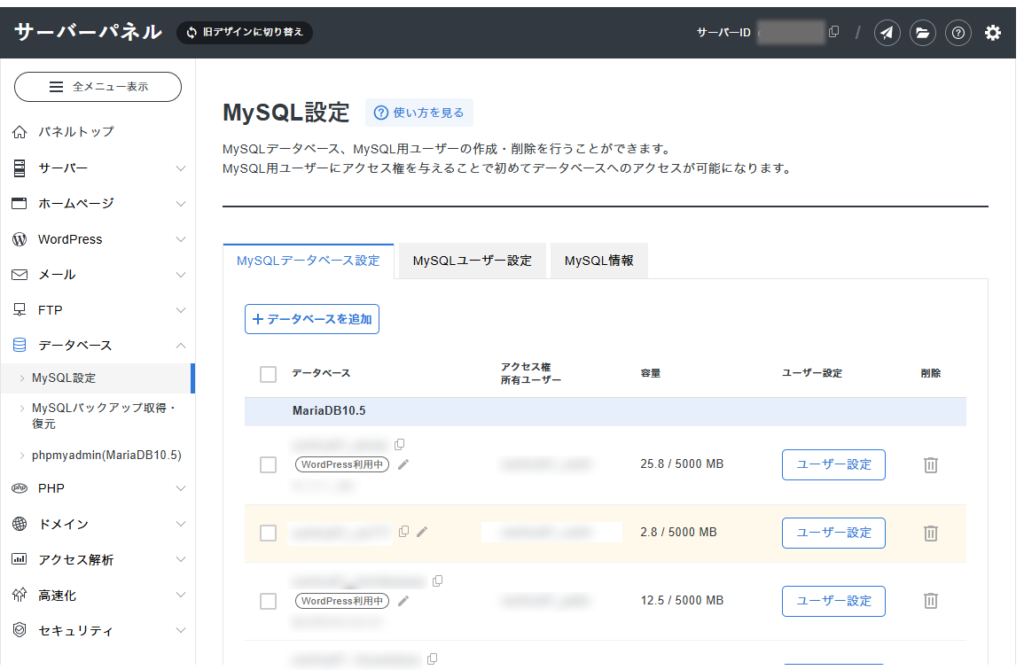Delete the 25.8 MB database with trash icon
1024x670 pixels.
pyautogui.click(x=930, y=464)
